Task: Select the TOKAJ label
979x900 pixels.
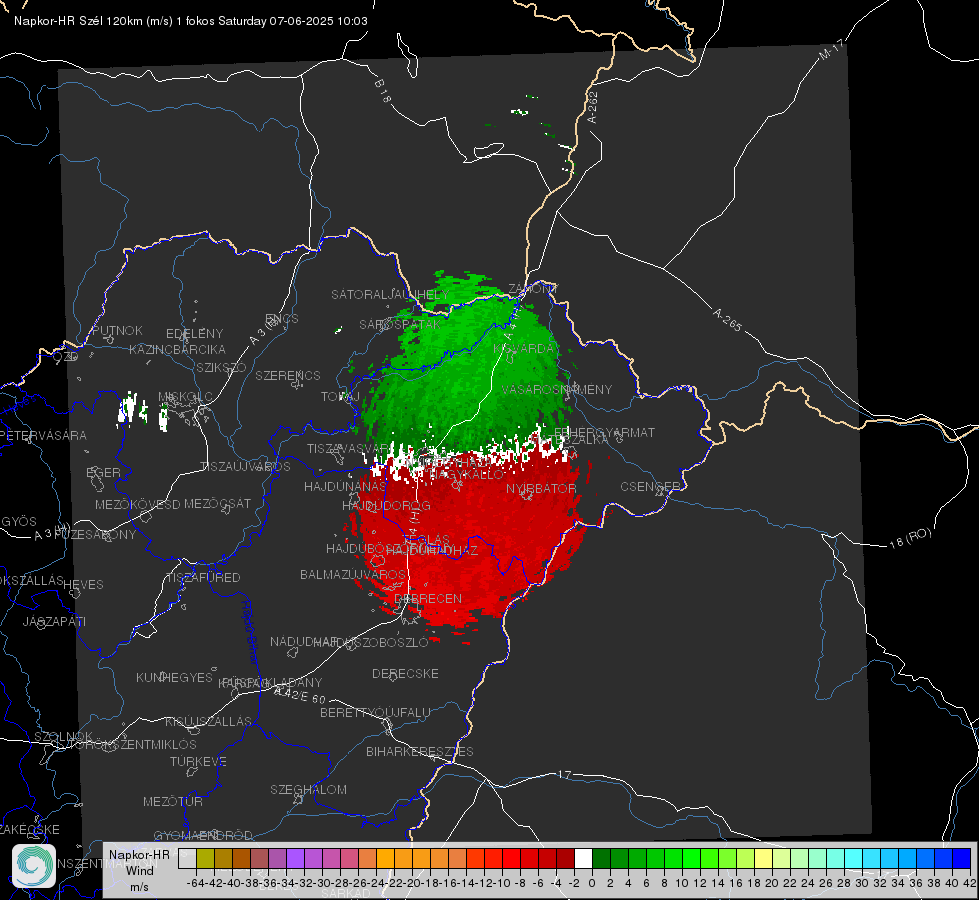Action: (340, 397)
